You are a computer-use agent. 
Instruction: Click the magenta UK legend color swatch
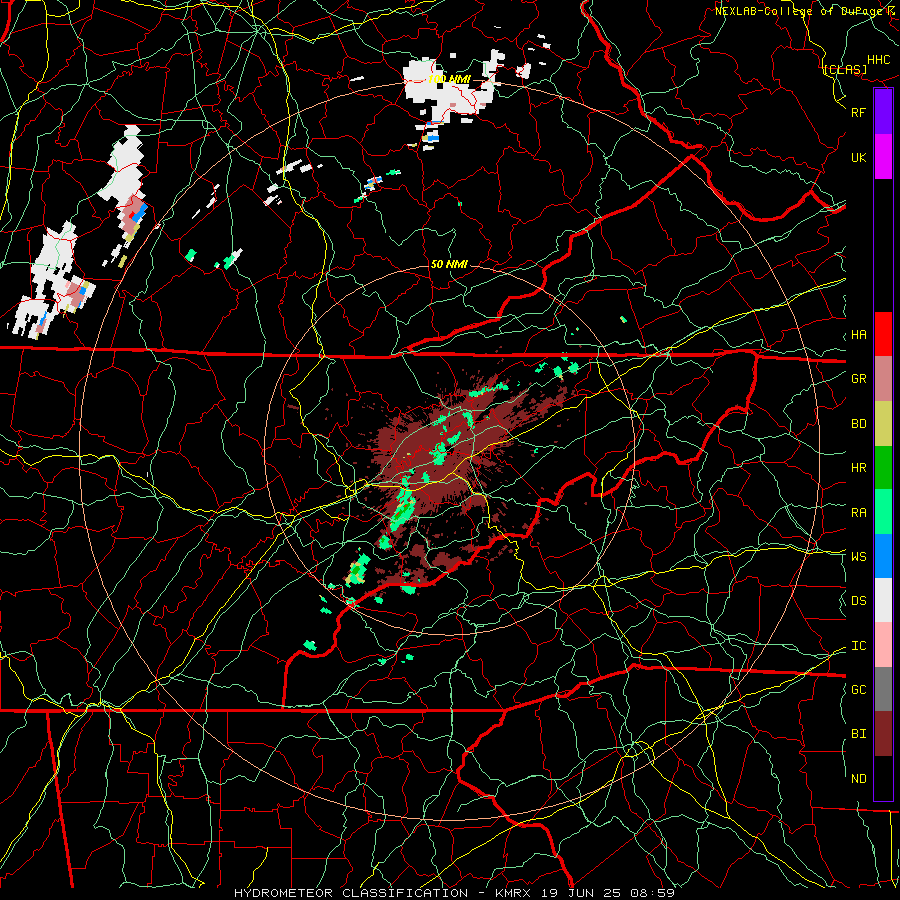[x=883, y=157]
